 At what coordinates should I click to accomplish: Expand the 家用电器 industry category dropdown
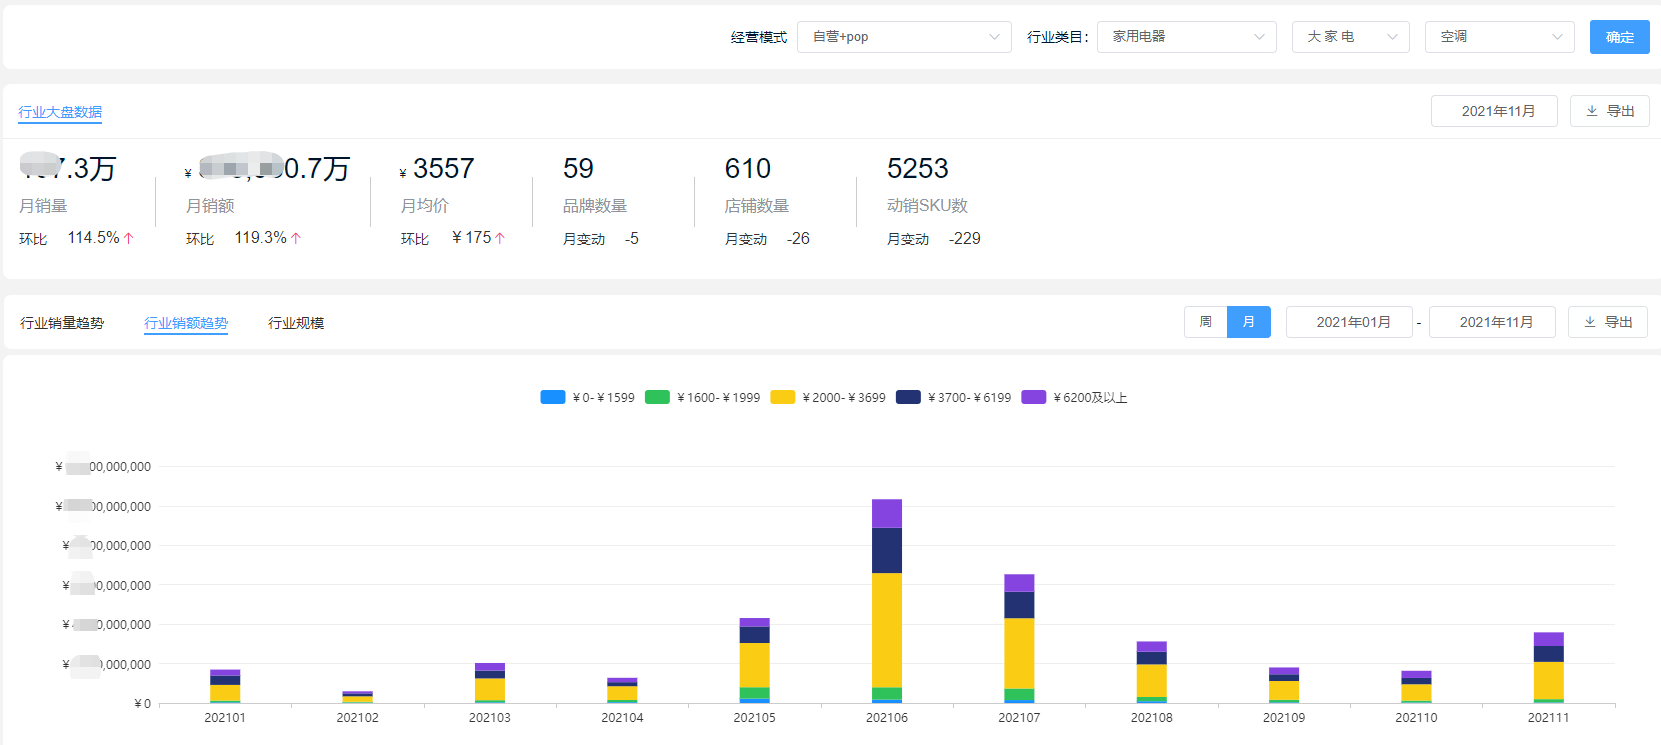tap(1186, 37)
